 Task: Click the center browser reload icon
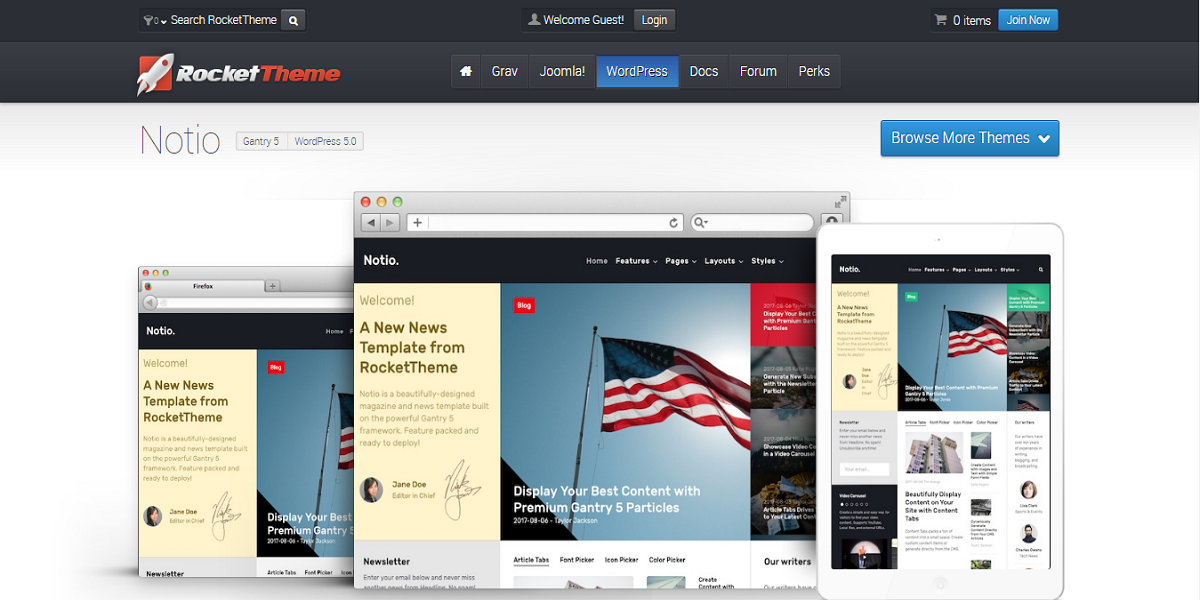pyautogui.click(x=674, y=223)
